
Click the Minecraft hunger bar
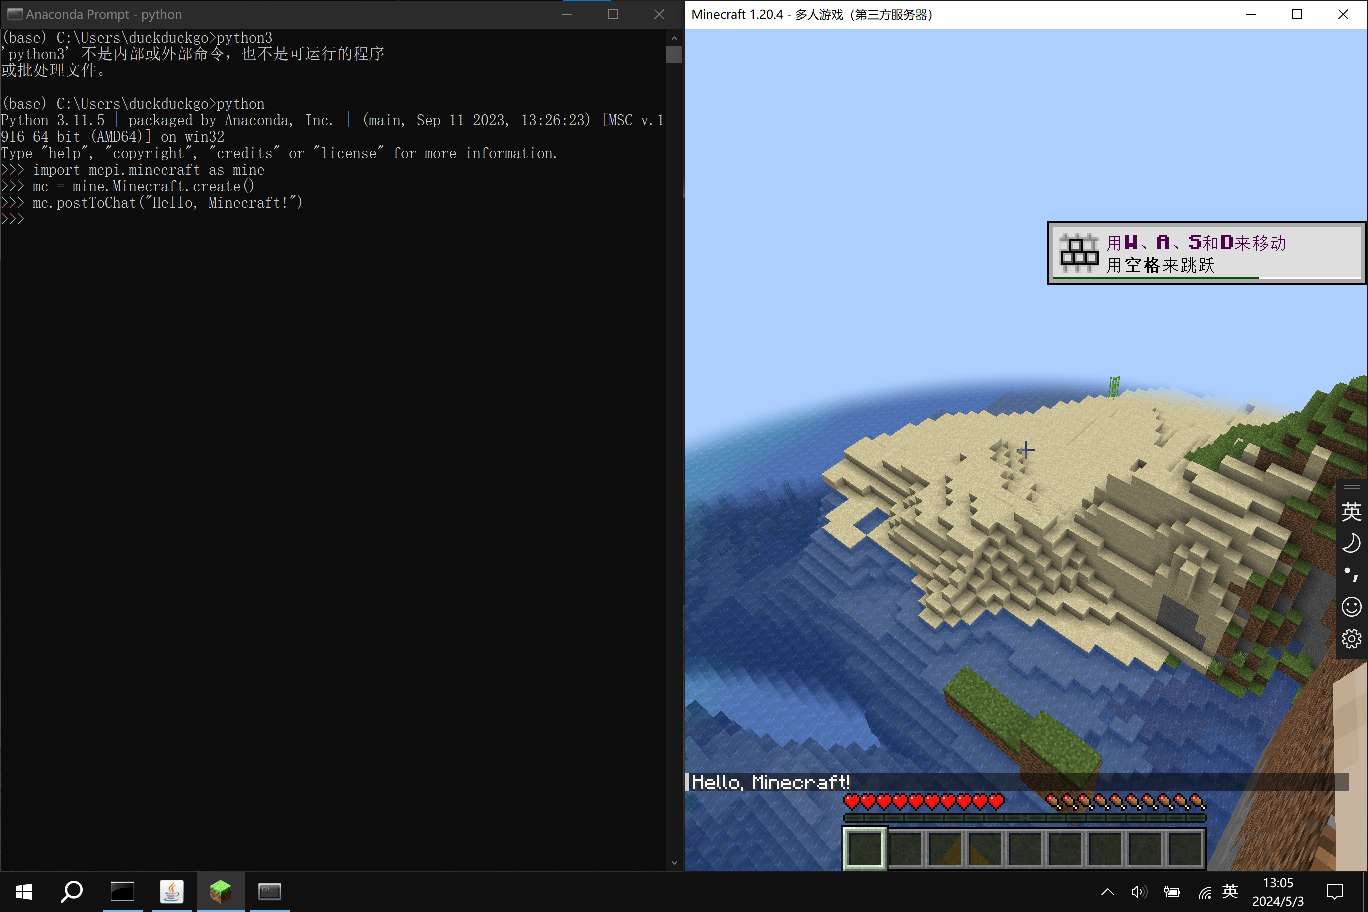1126,801
